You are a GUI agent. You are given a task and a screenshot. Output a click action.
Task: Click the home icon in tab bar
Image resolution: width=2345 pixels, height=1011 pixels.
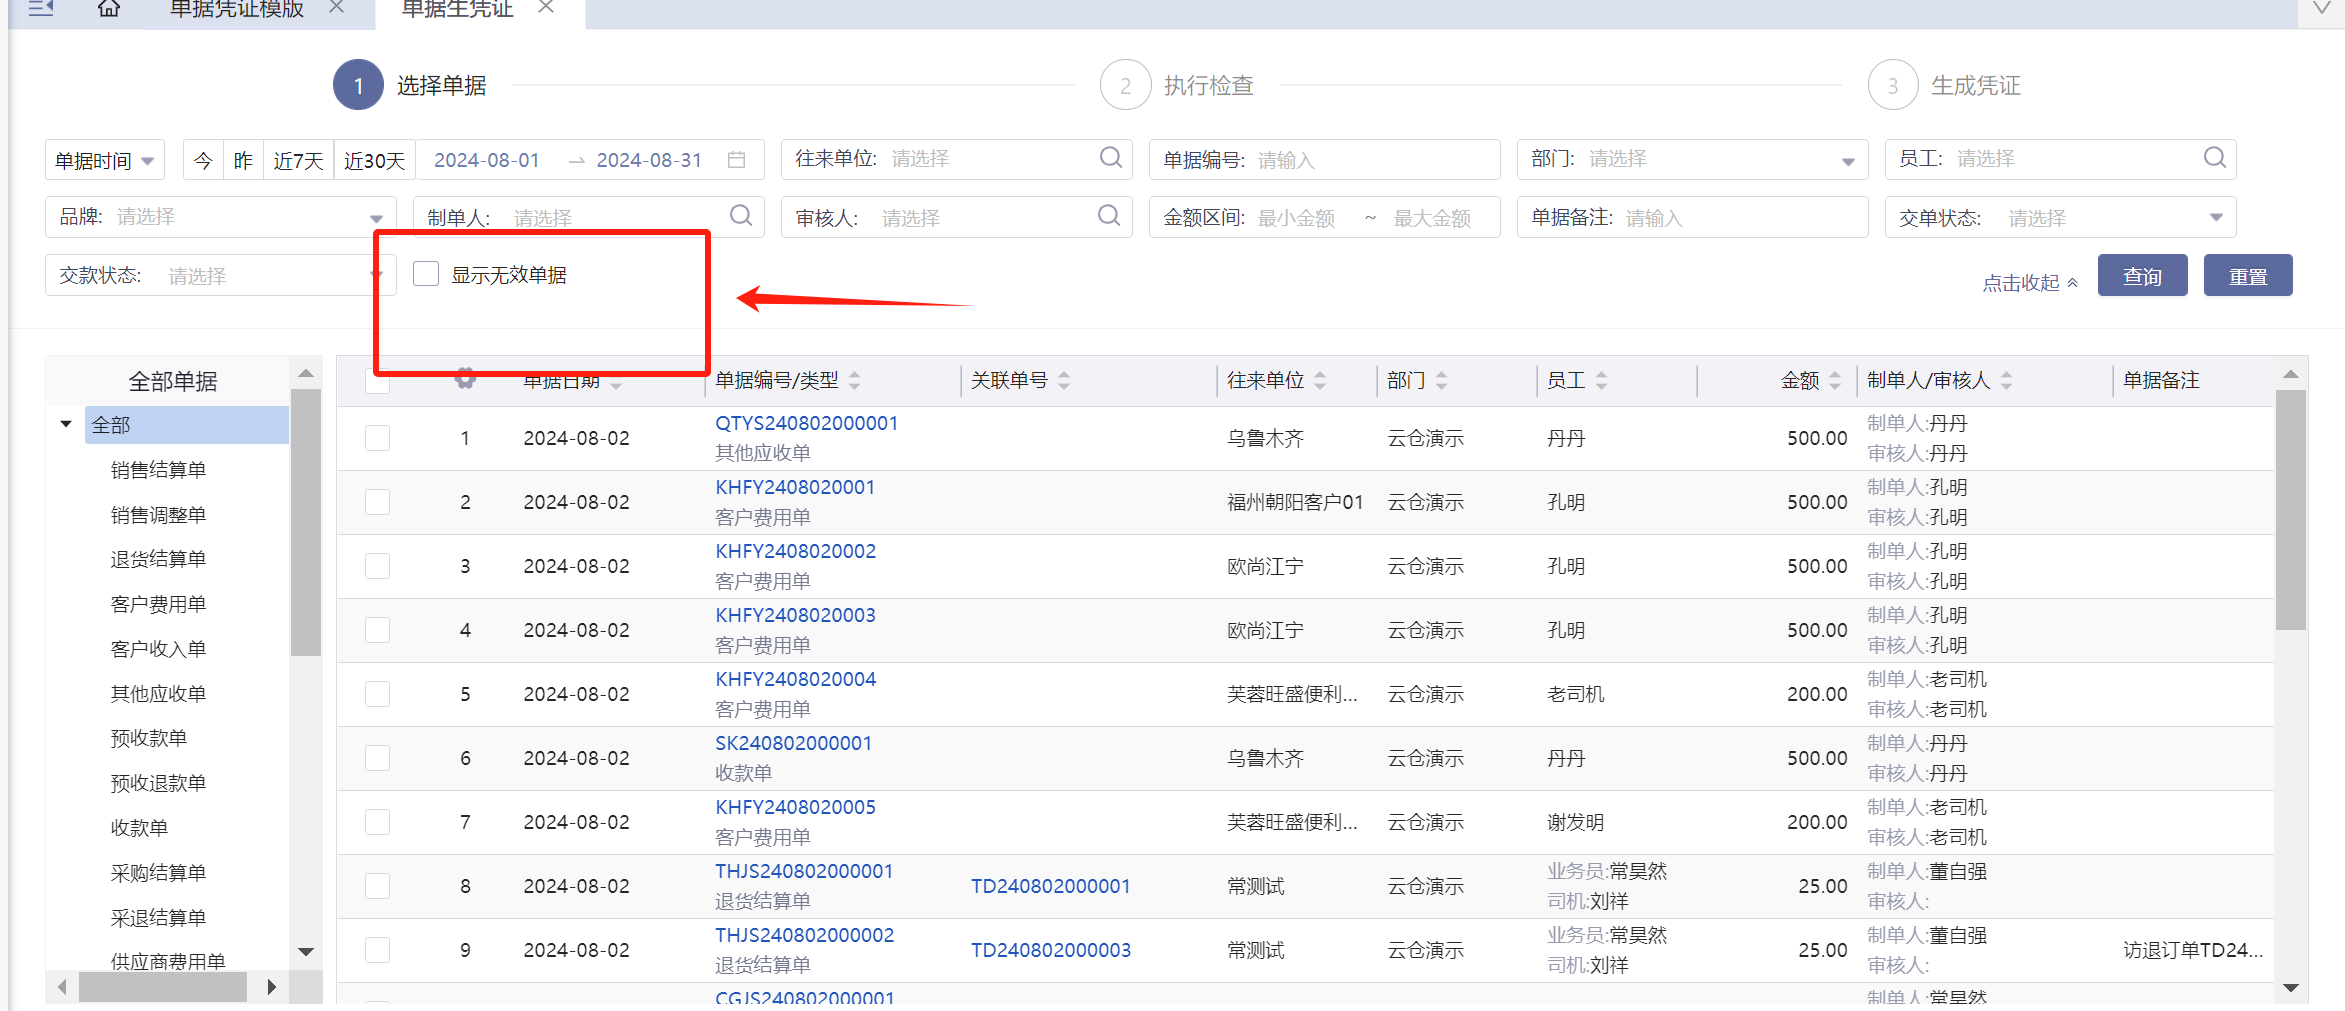coord(109,9)
